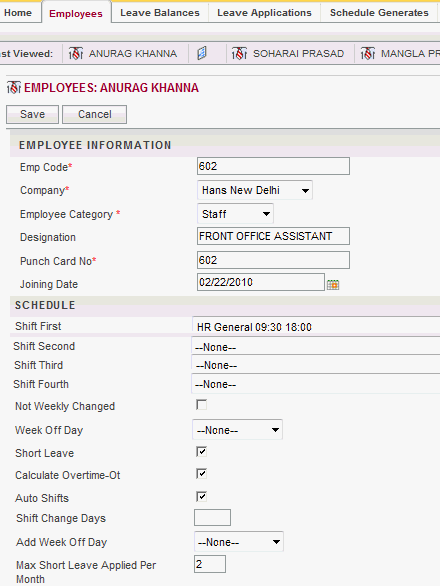The width and height of the screenshot is (440, 586).
Task: Disable the Auto Shifts checkbox
Action: [x=201, y=496]
